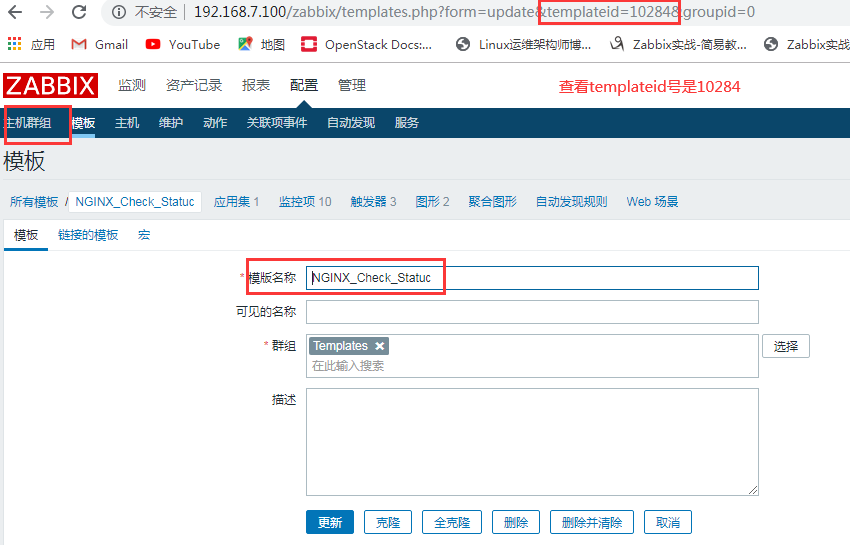850x545 pixels.
Task: Click the 删除并清除 button
Action: (x=591, y=522)
